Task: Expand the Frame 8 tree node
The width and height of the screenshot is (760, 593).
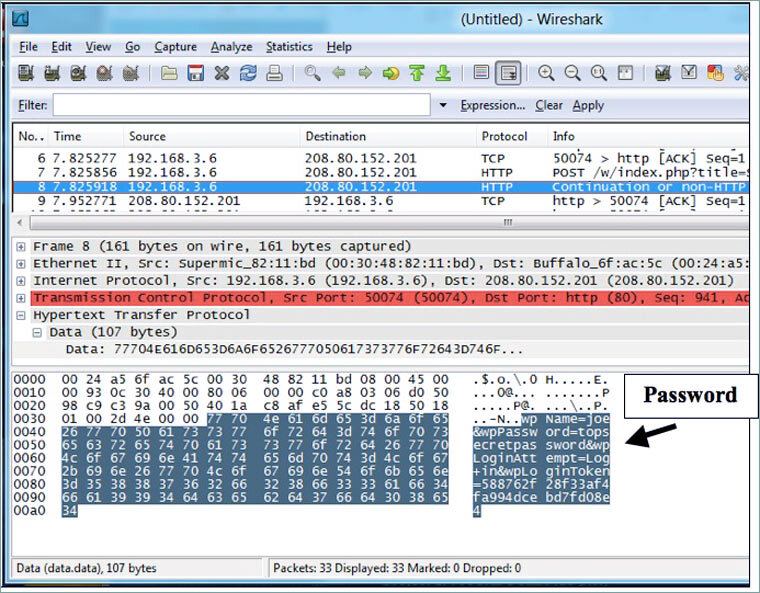Action: [20, 247]
